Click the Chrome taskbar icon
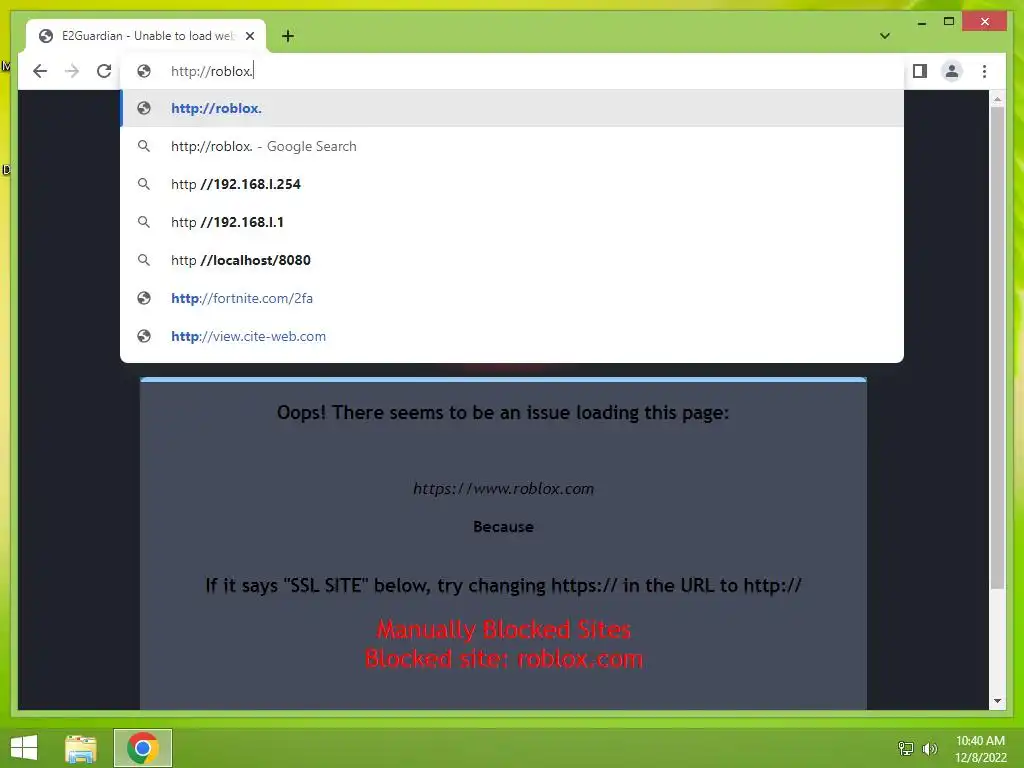Viewport: 1024px width, 768px height. pyautogui.click(x=142, y=748)
